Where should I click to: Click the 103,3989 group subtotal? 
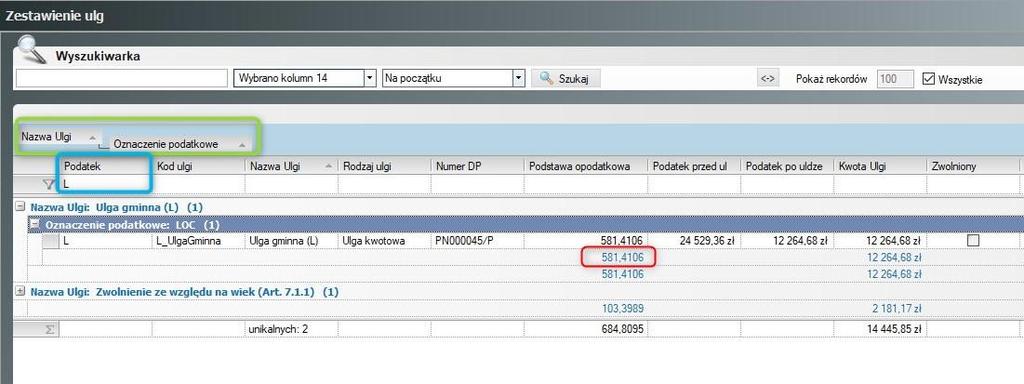pyautogui.click(x=622, y=308)
